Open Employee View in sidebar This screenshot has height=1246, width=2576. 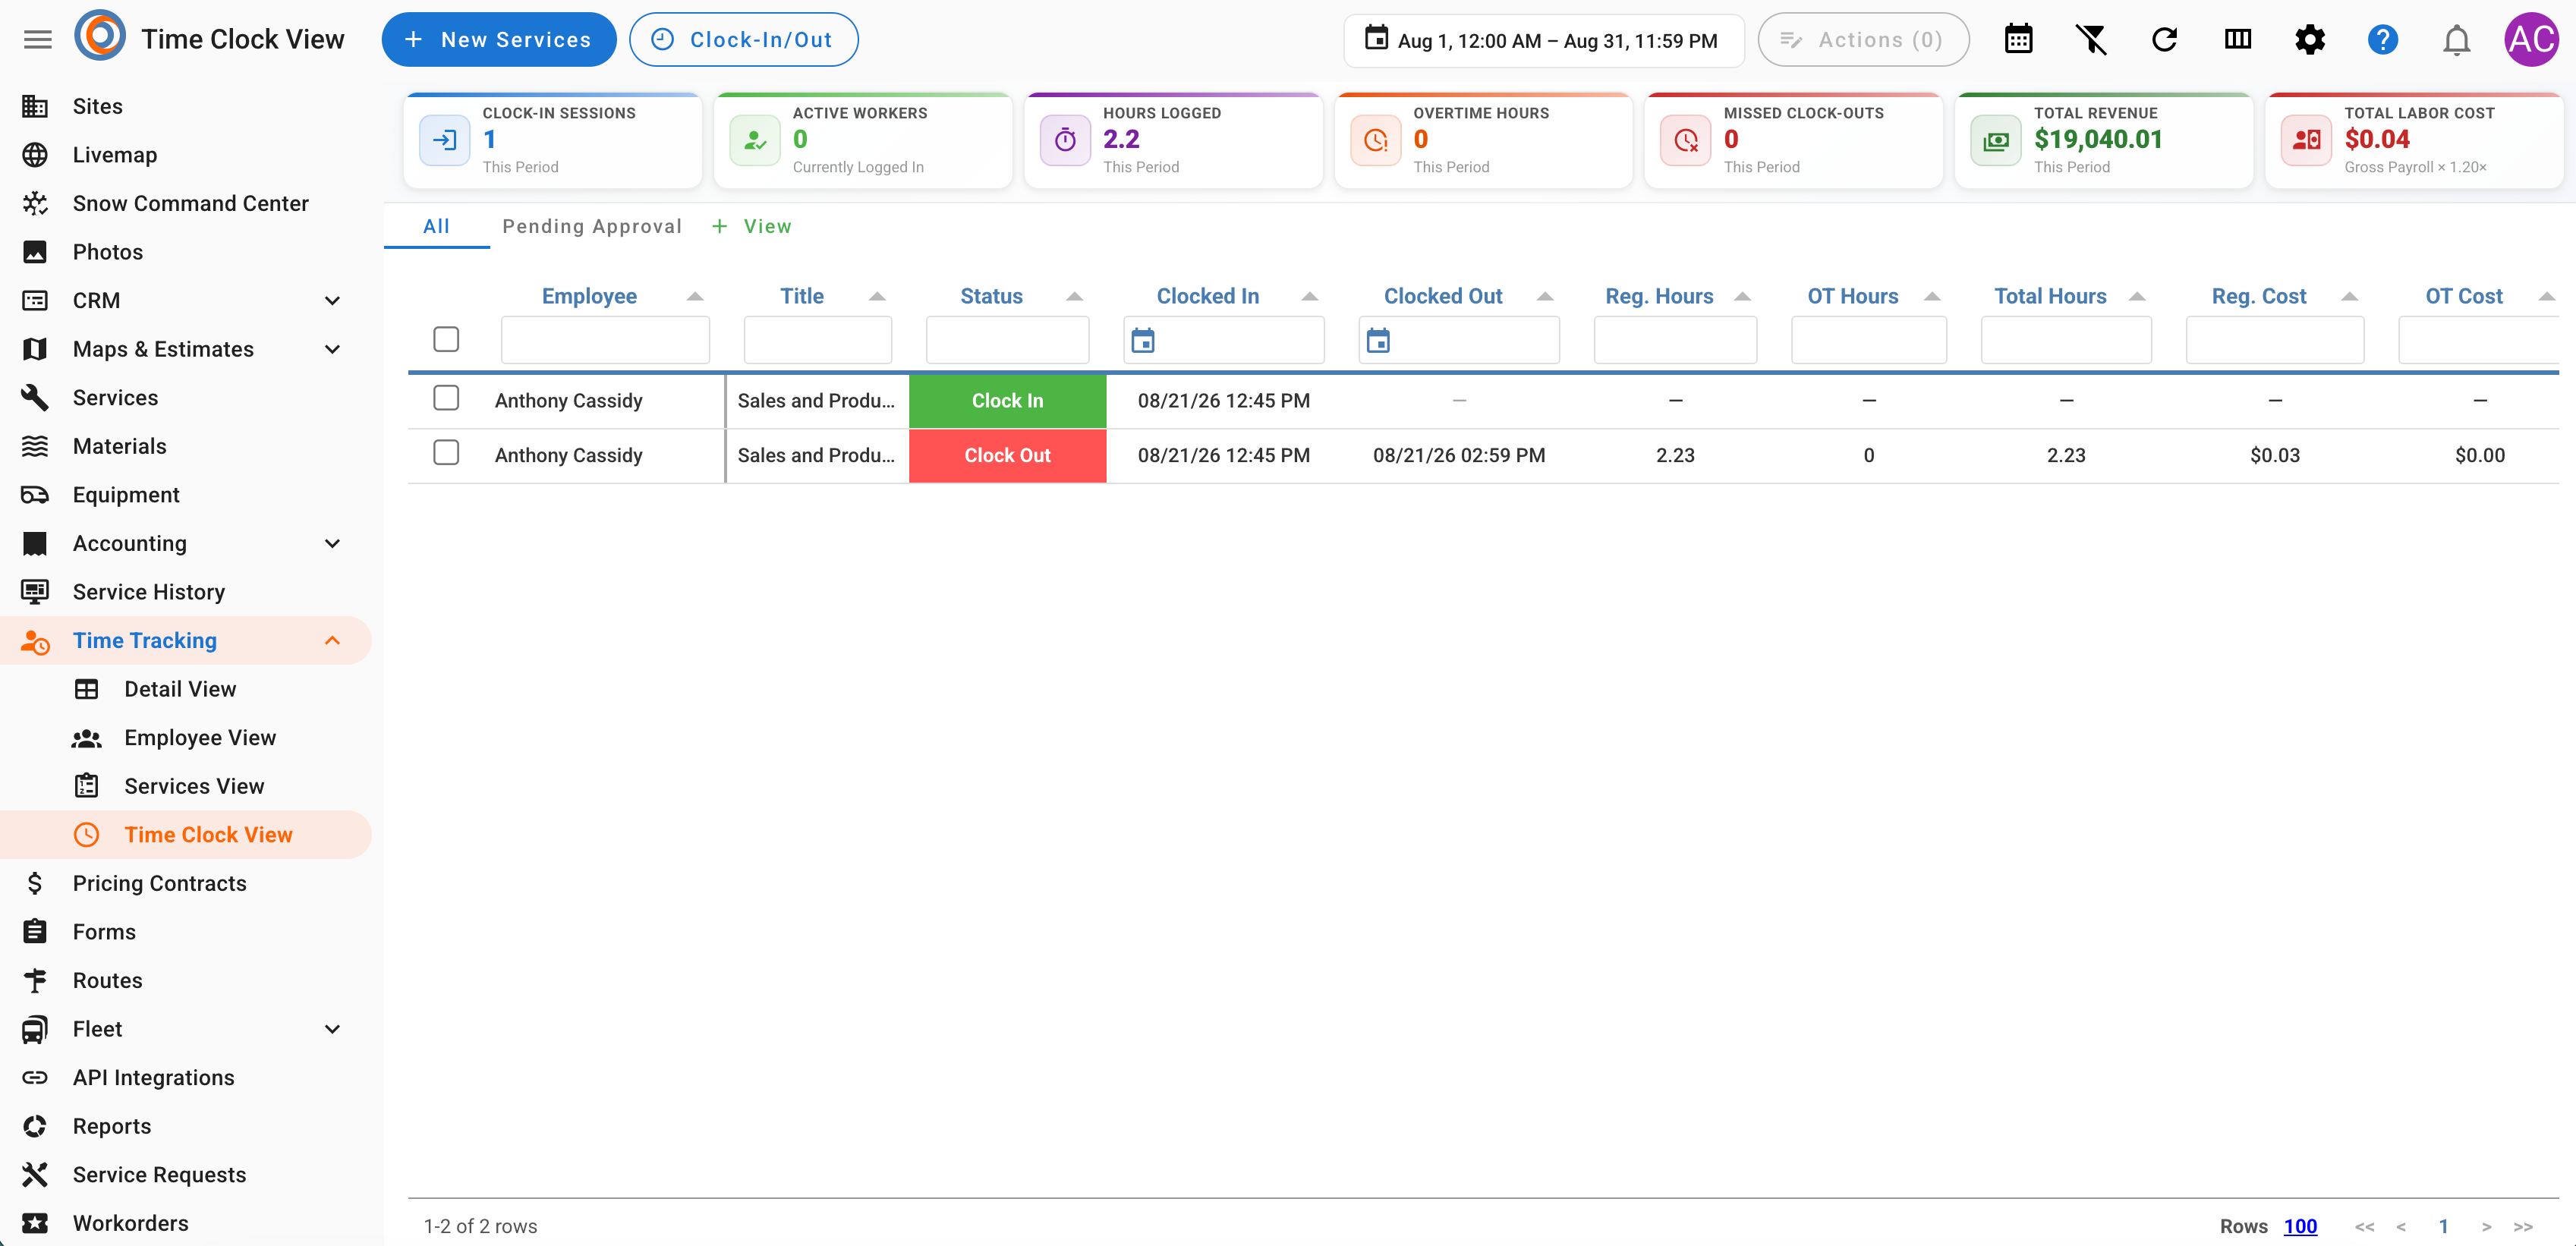pyautogui.click(x=199, y=738)
